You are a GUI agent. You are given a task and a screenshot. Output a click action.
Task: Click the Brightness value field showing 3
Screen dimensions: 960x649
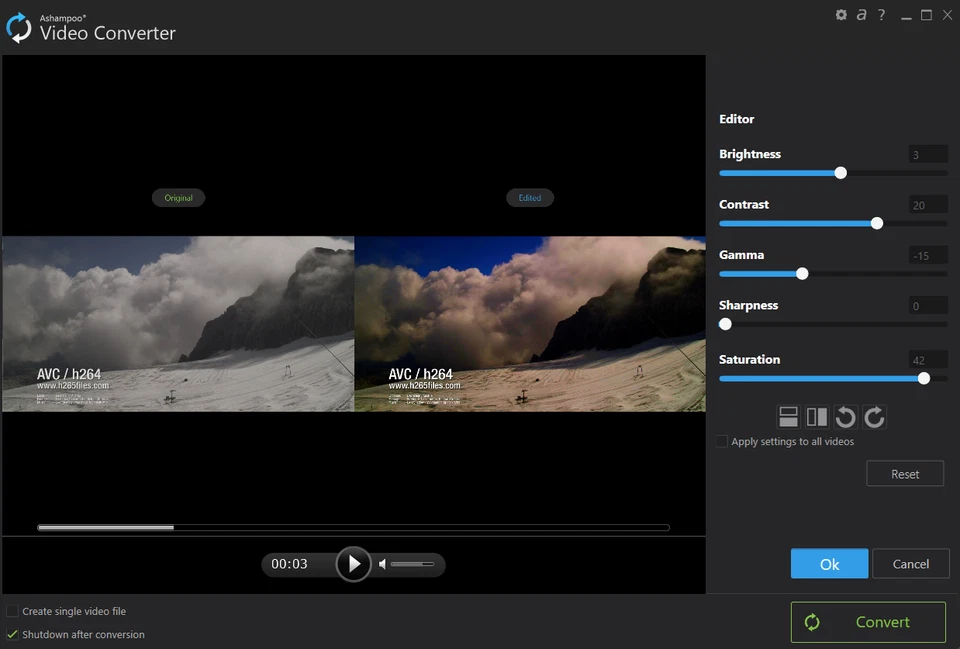(x=927, y=154)
